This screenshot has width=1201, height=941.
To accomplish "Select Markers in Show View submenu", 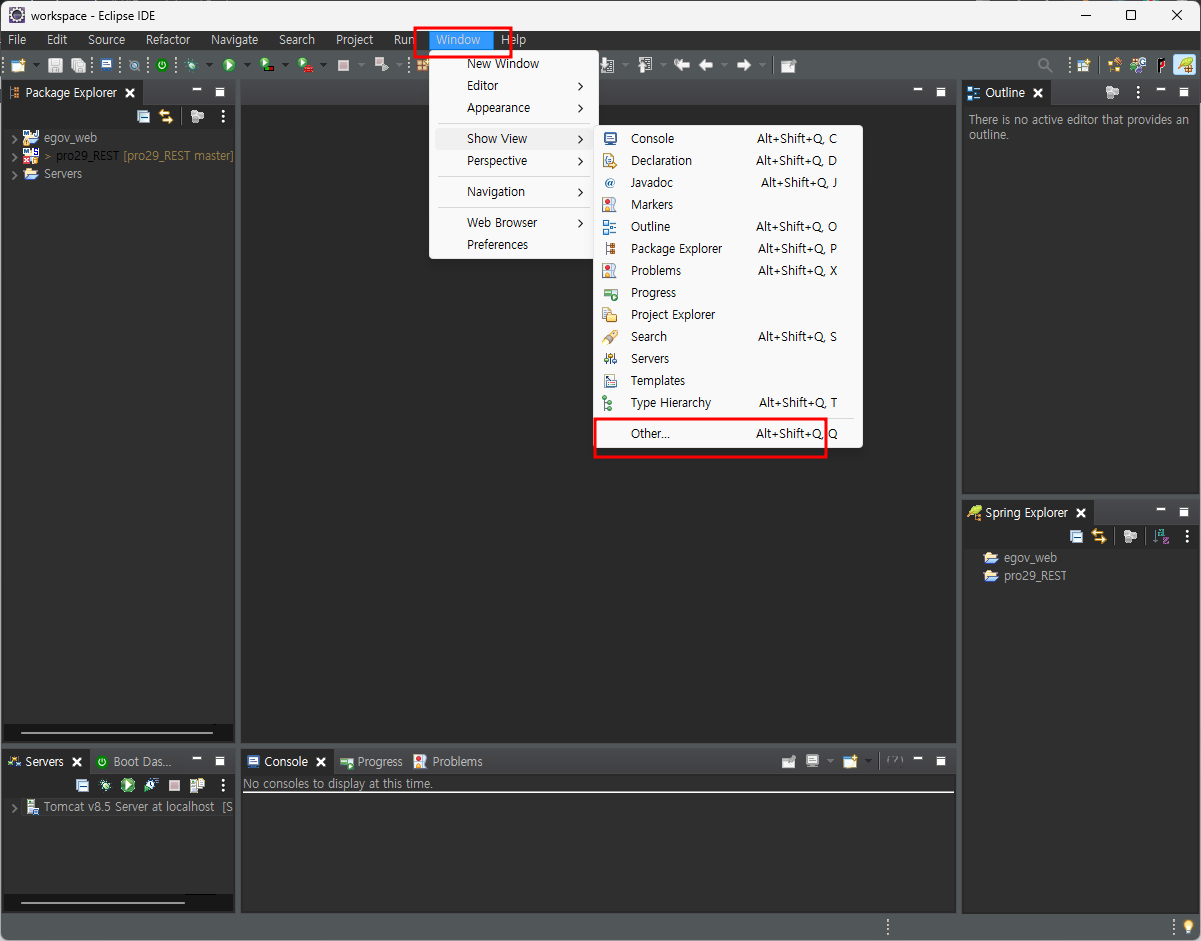I will [728, 205].
